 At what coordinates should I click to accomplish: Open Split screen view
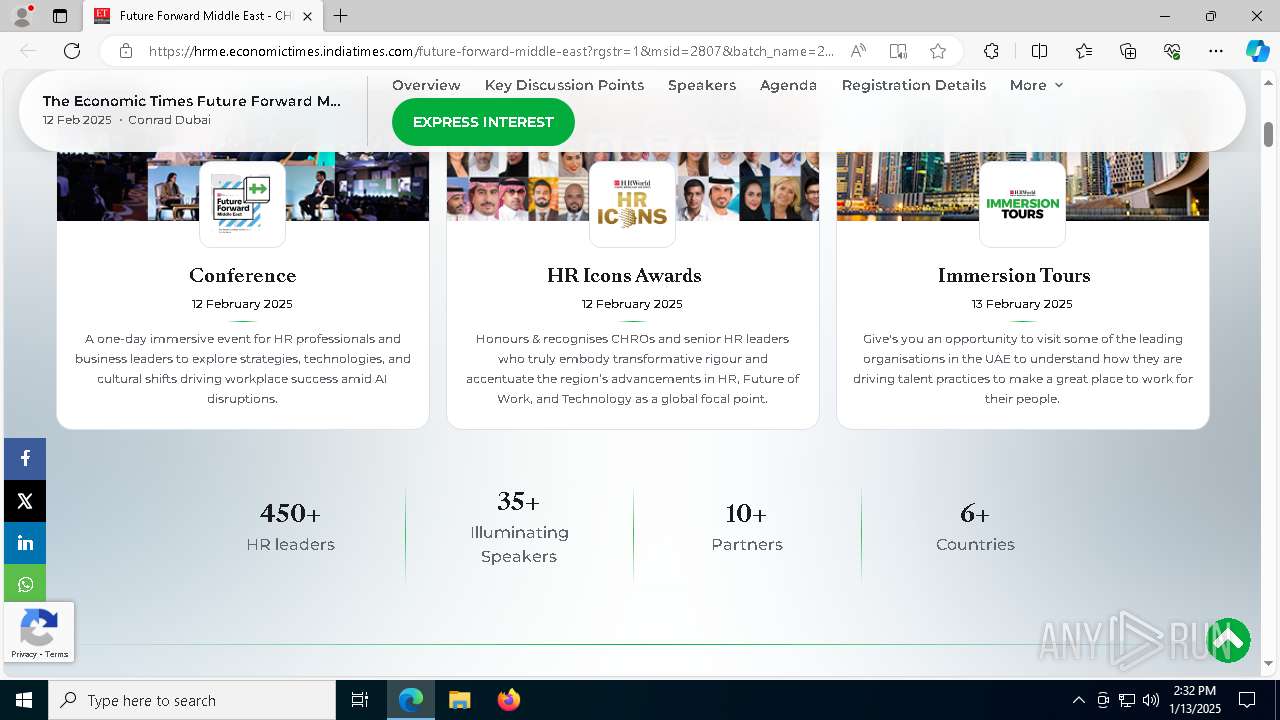[x=1039, y=51]
